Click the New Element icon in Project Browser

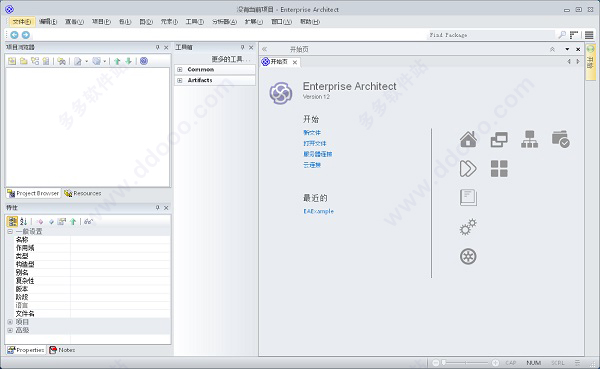[x=46, y=61]
